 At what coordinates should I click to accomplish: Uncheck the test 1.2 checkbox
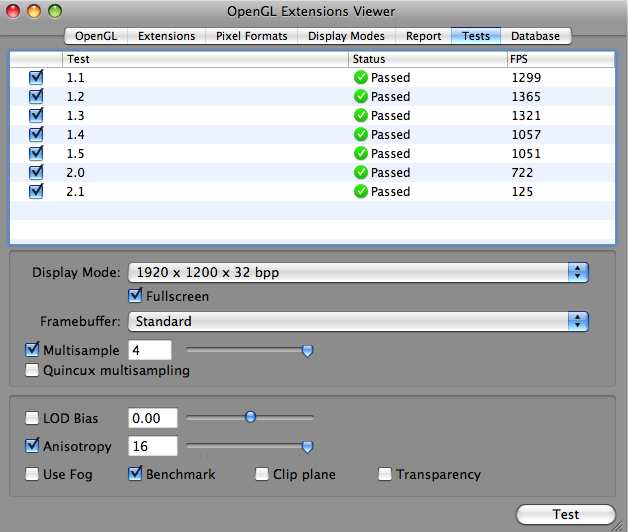coord(36,96)
